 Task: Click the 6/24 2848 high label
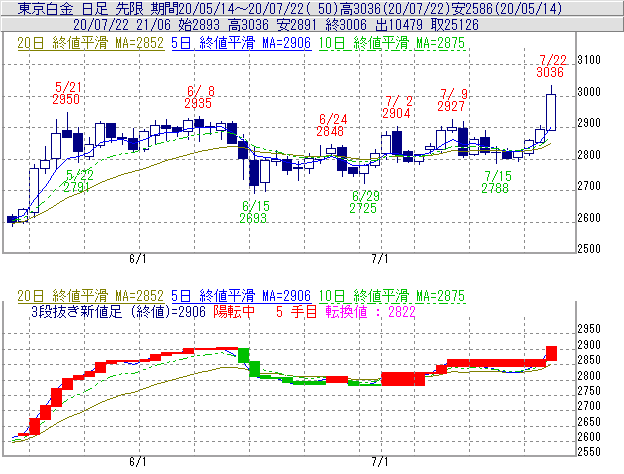(332, 125)
